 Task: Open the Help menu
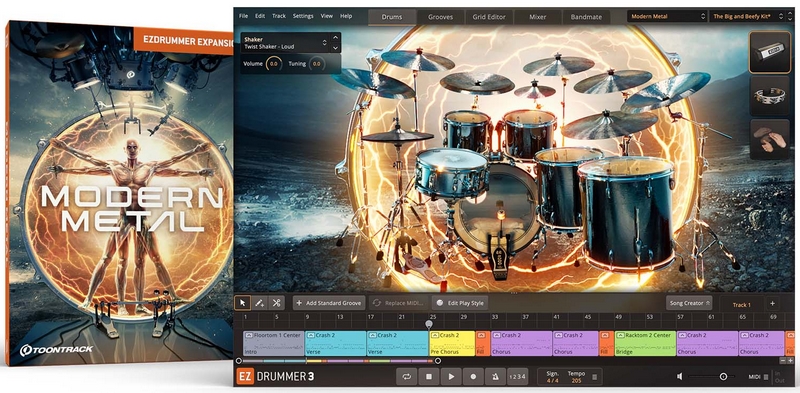pyautogui.click(x=346, y=16)
